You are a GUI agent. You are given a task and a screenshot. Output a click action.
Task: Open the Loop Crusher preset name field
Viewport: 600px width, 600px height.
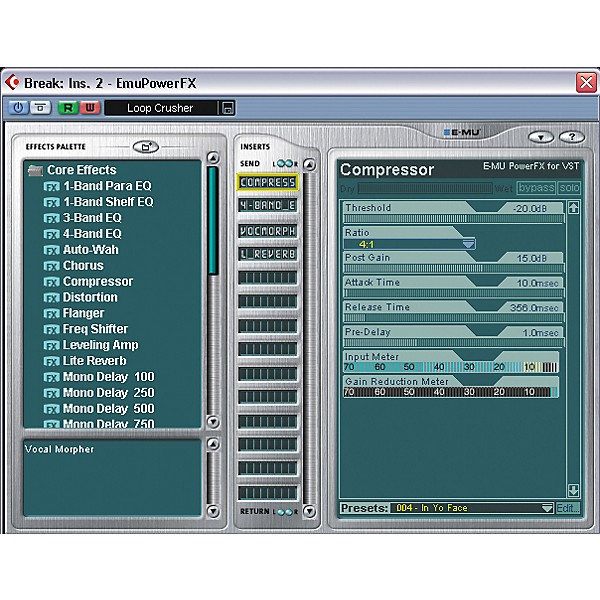coord(160,108)
